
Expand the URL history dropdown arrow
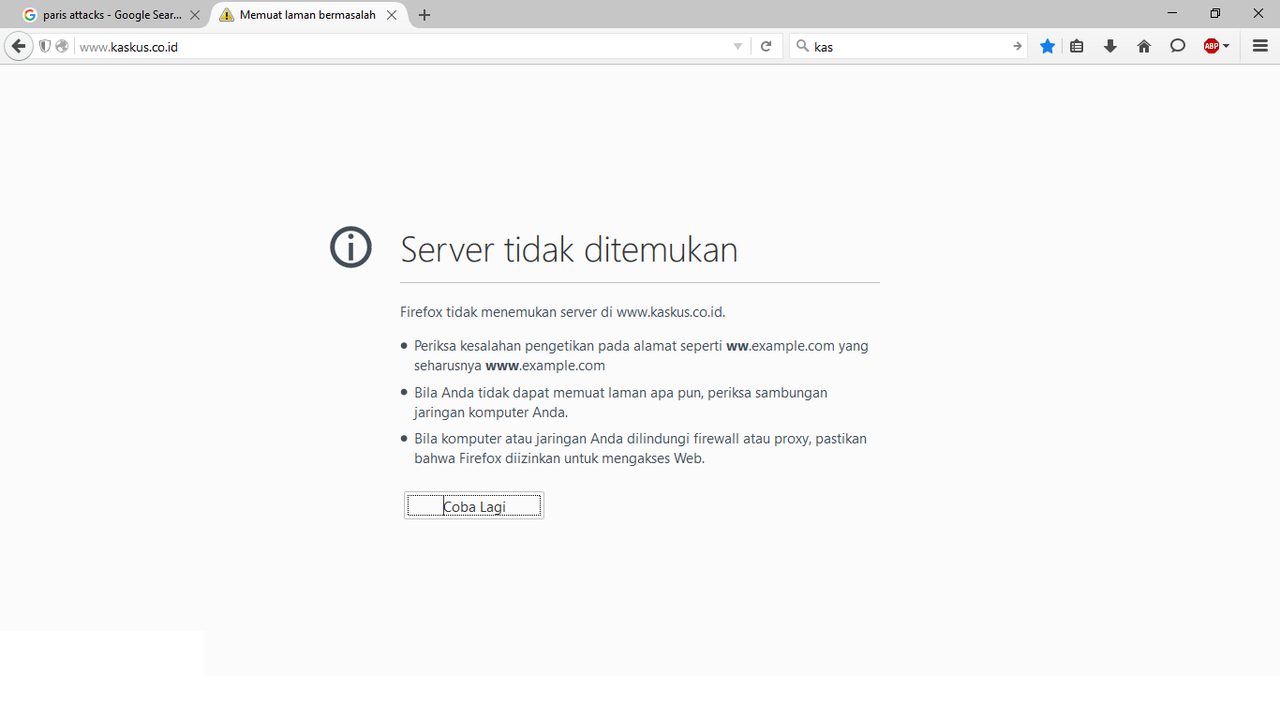738,46
